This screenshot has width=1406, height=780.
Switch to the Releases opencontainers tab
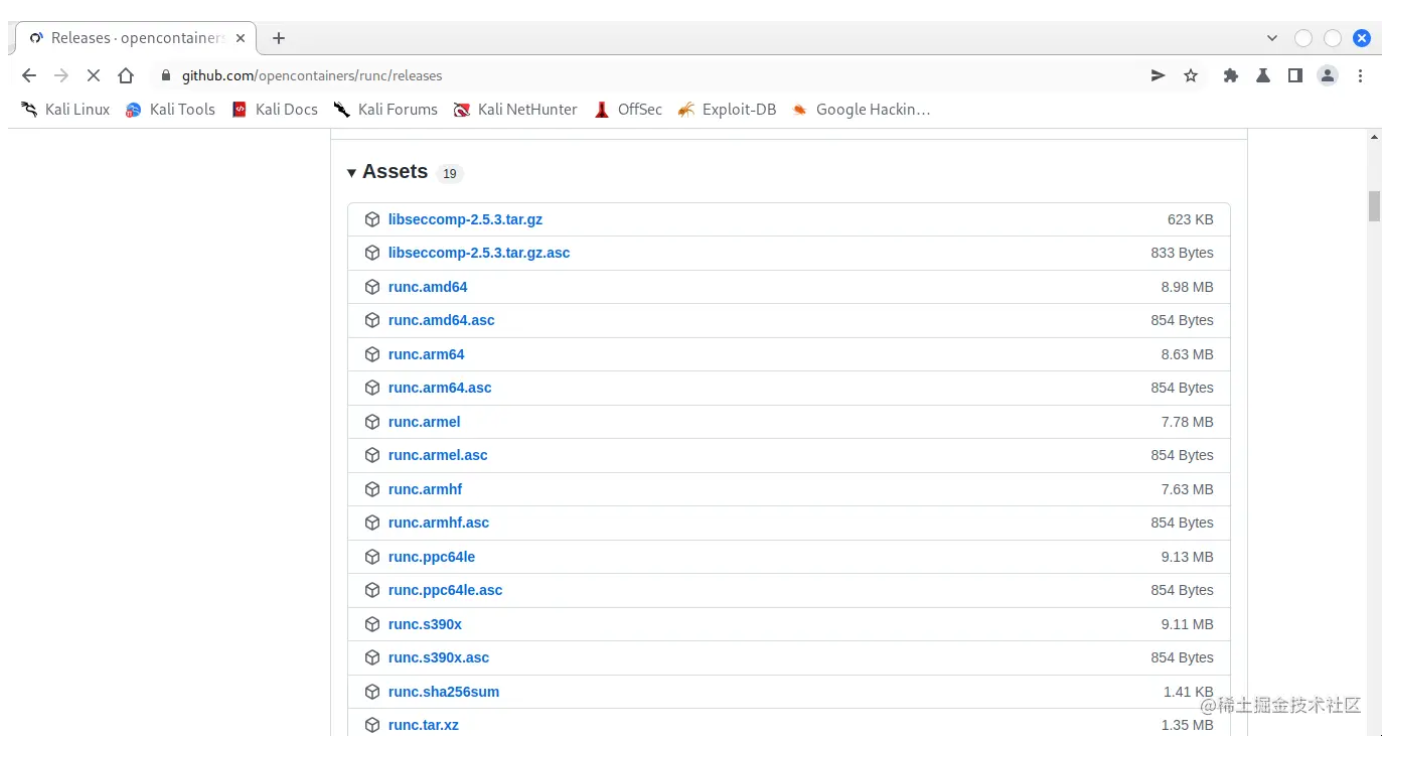tap(130, 38)
